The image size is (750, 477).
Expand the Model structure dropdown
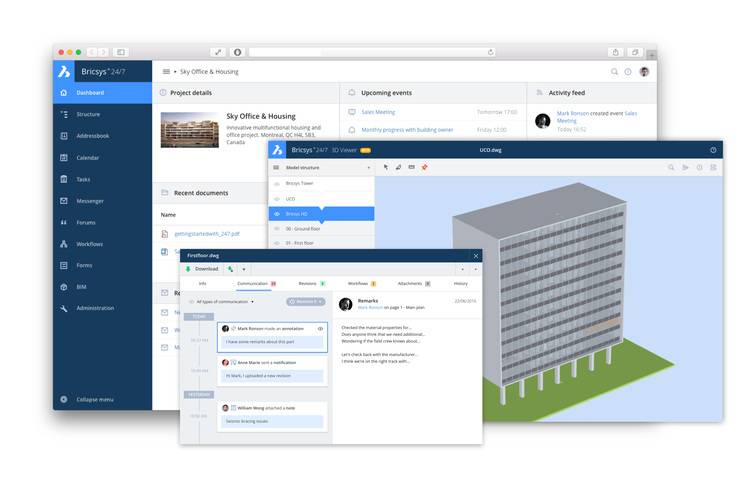point(368,168)
